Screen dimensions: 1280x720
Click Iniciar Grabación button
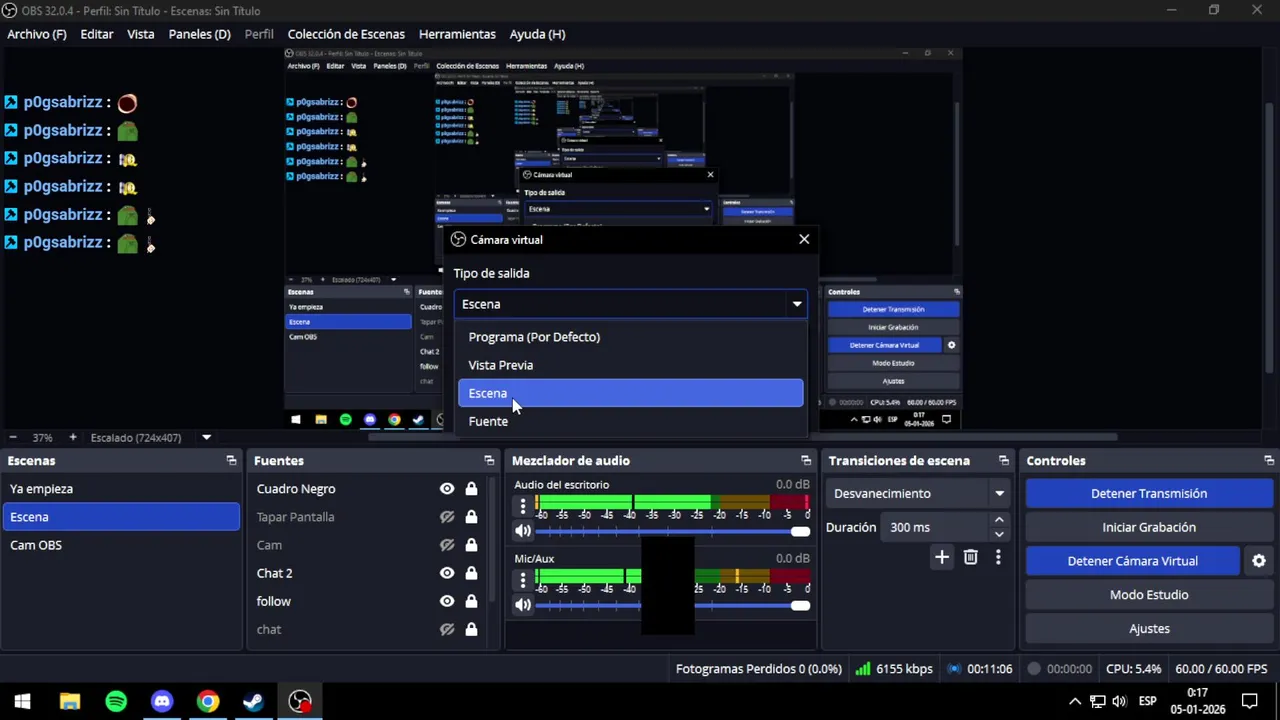pos(1149,528)
